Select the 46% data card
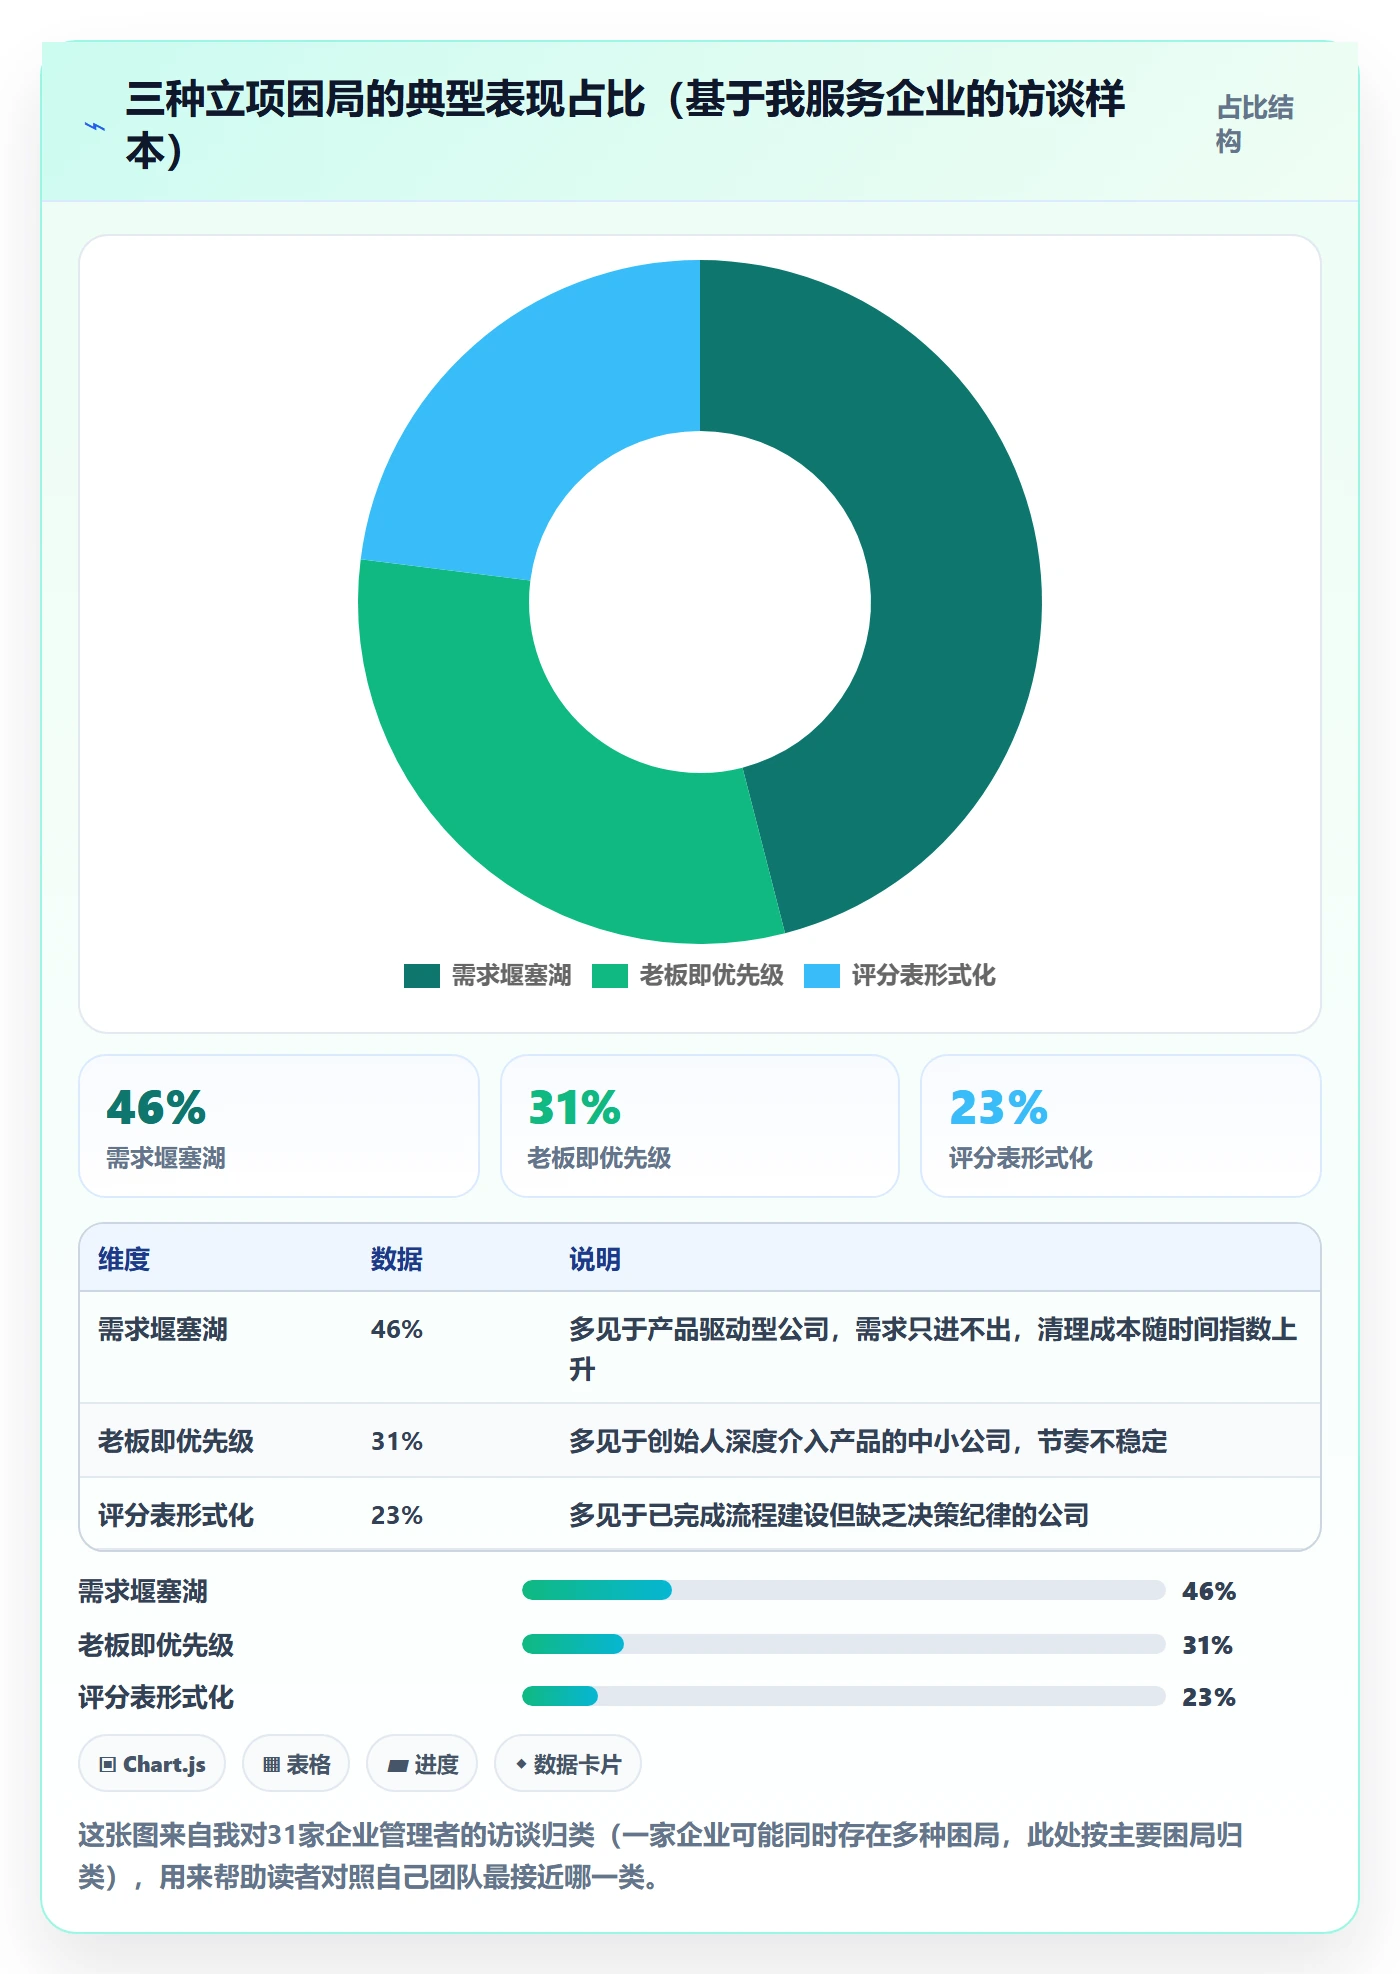The height and width of the screenshot is (1974, 1400). click(x=279, y=1126)
